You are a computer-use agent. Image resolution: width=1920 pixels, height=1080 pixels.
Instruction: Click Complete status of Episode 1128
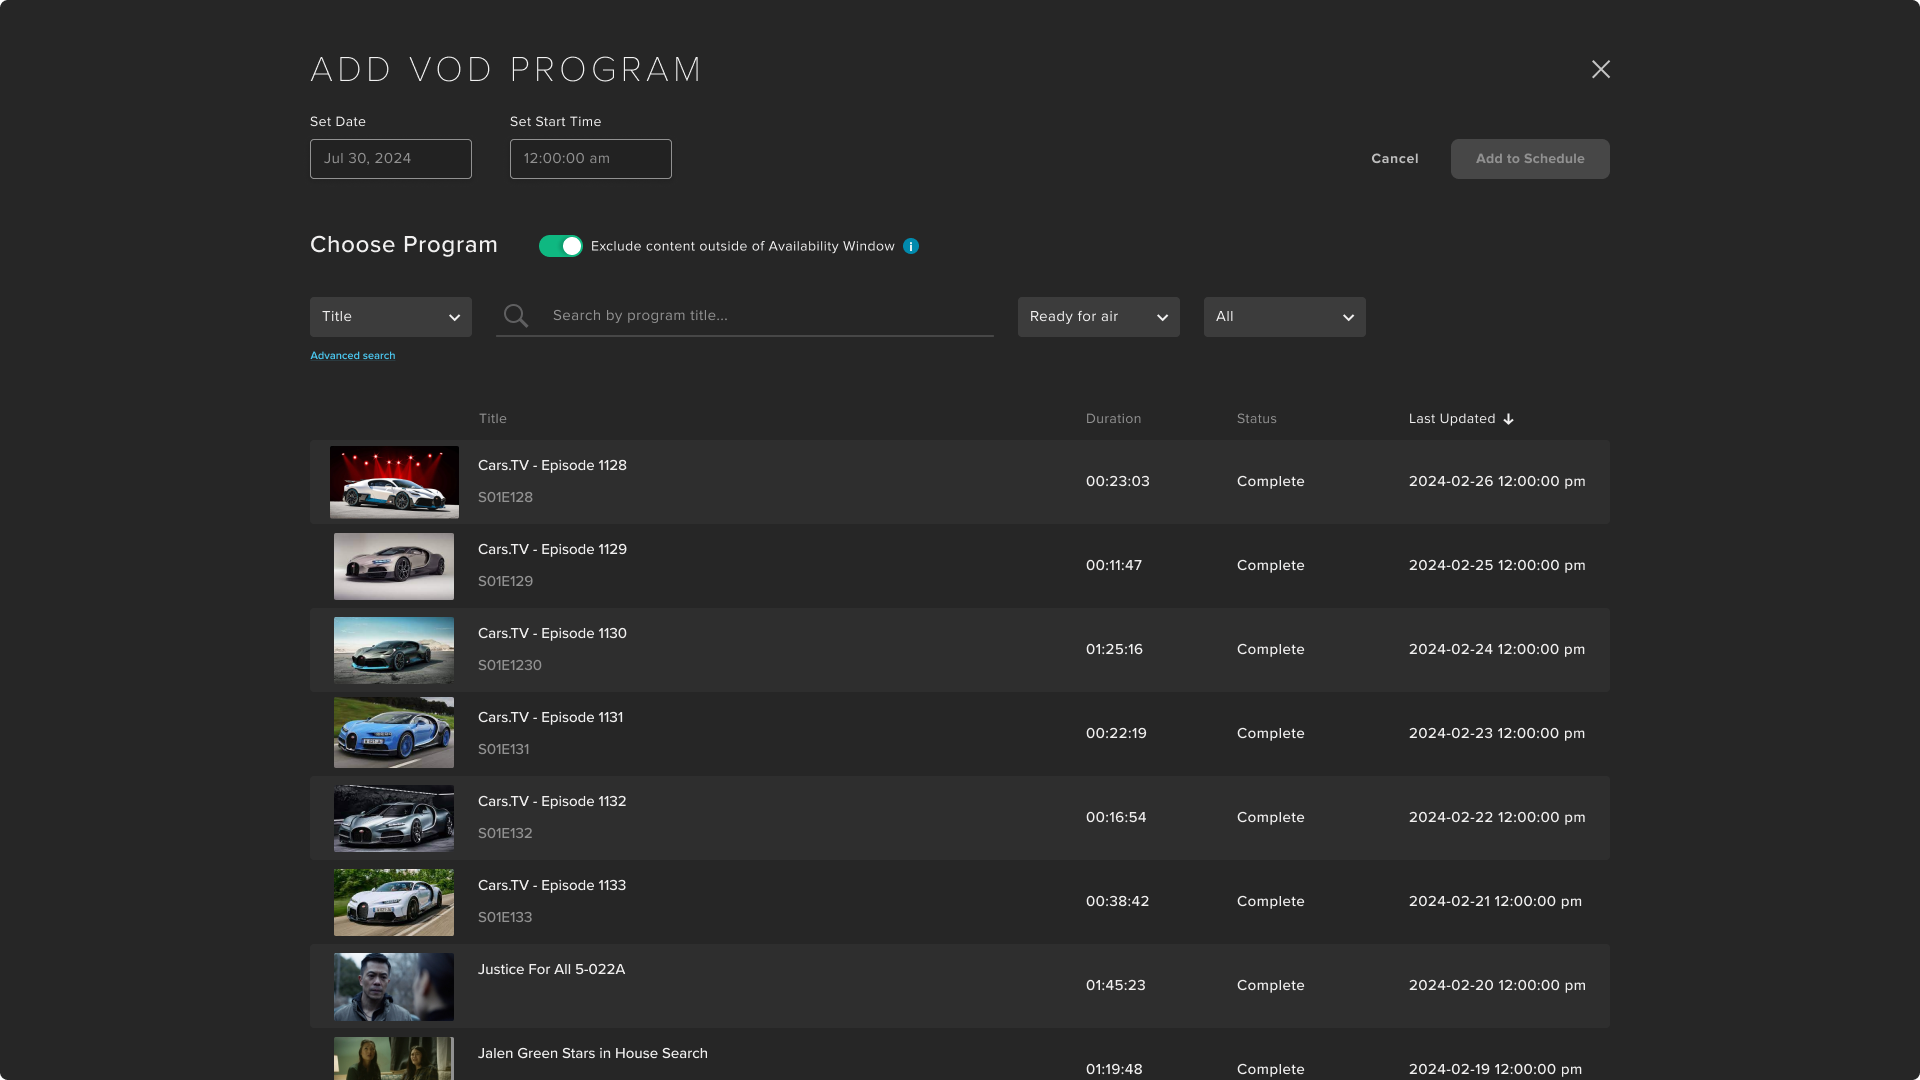1270,482
